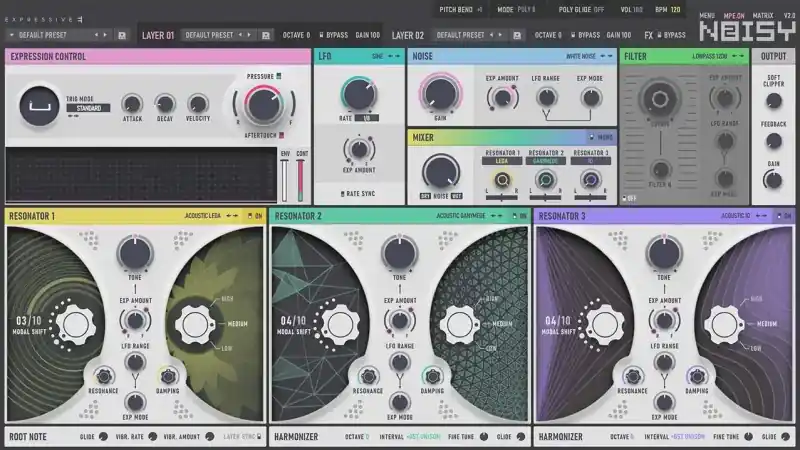Image resolution: width=800 pixels, height=450 pixels.
Task: Click MPE On in the header
Action: (x=734, y=16)
